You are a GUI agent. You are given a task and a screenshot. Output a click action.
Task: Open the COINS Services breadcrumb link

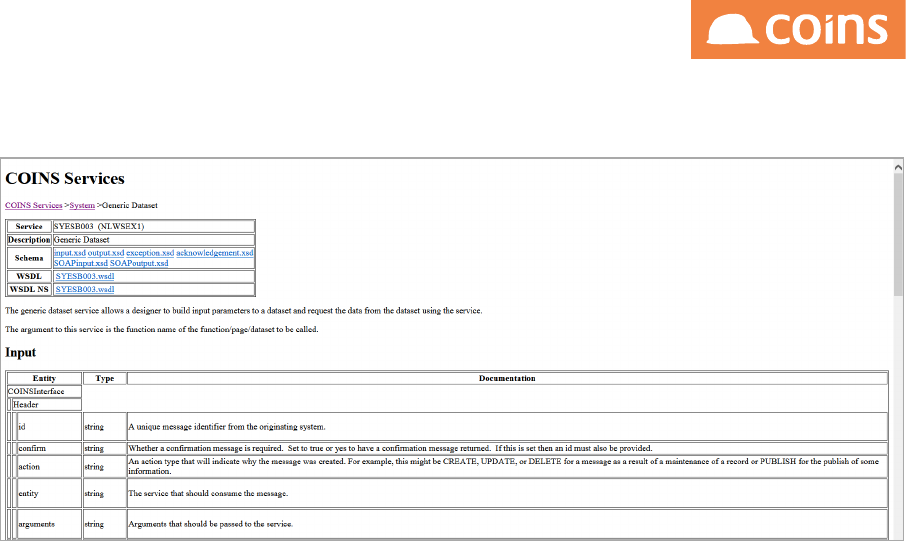click(34, 205)
